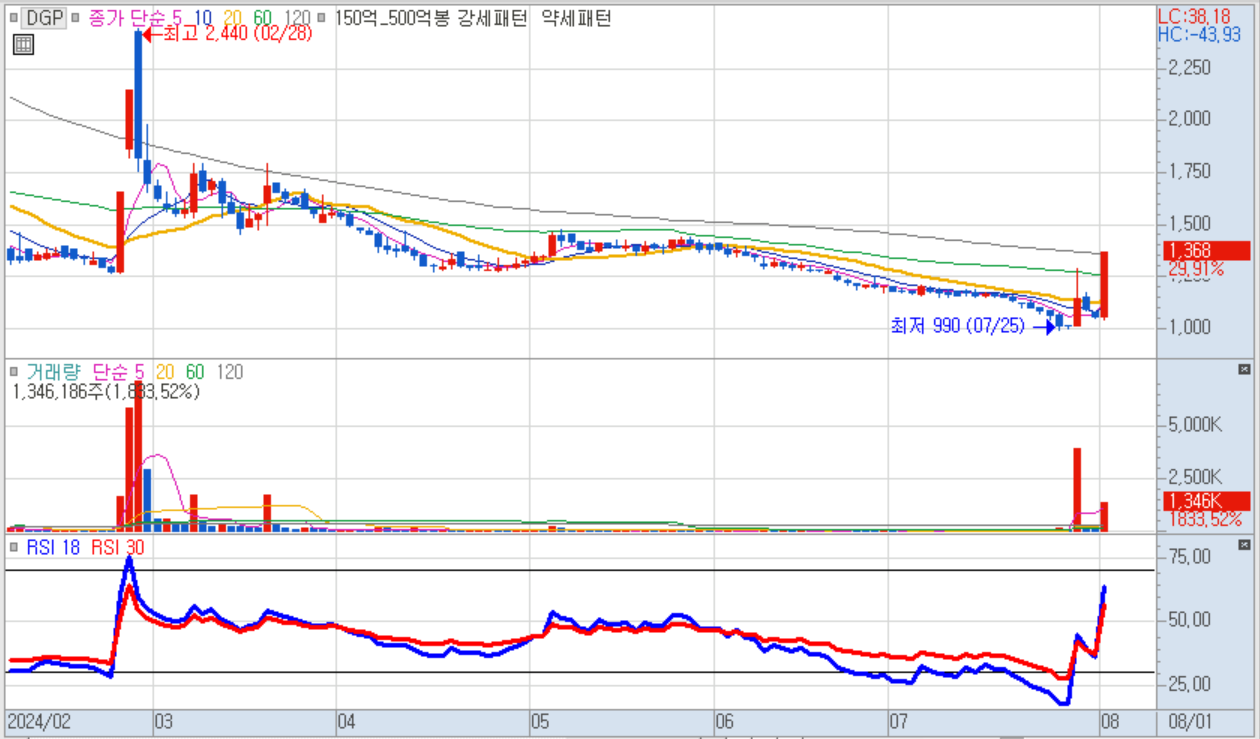The image size is (1260, 739).
Task: Select the gray 120 price moving average label
Action: [296, 18]
